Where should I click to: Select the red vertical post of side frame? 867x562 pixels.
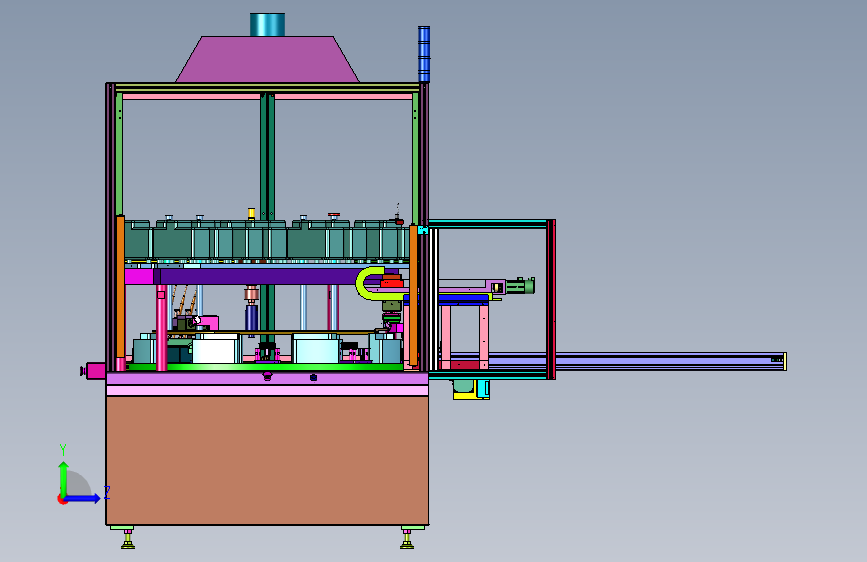[x=551, y=299]
